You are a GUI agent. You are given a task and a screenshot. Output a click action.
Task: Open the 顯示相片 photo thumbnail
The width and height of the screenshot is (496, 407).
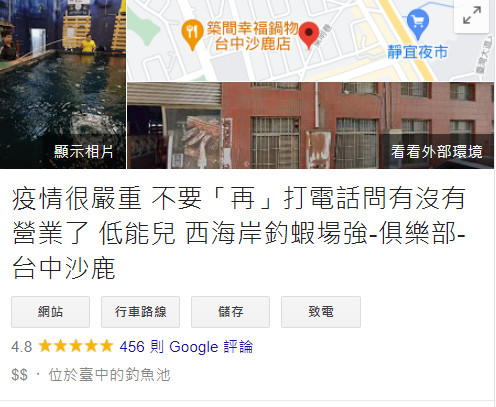(63, 84)
